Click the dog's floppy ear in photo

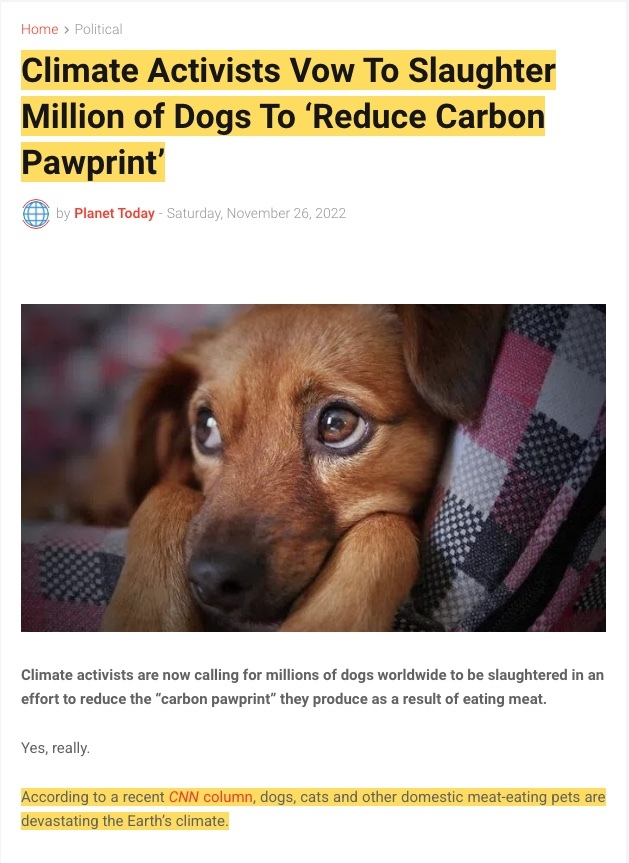point(446,358)
